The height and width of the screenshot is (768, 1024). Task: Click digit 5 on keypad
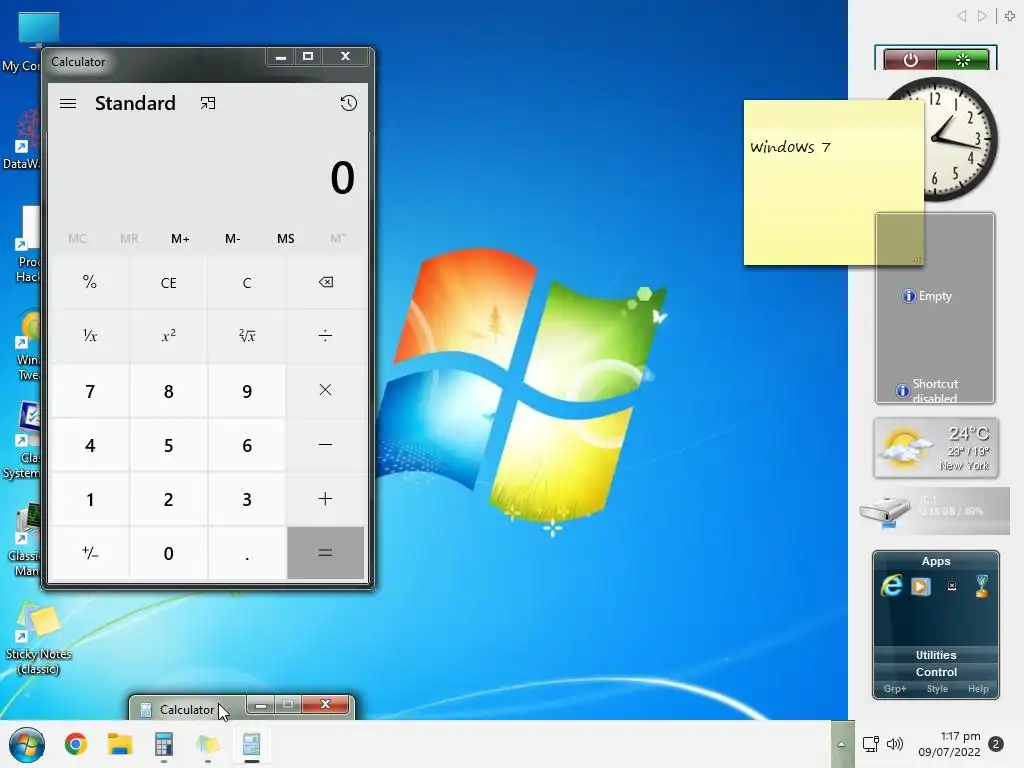168,445
